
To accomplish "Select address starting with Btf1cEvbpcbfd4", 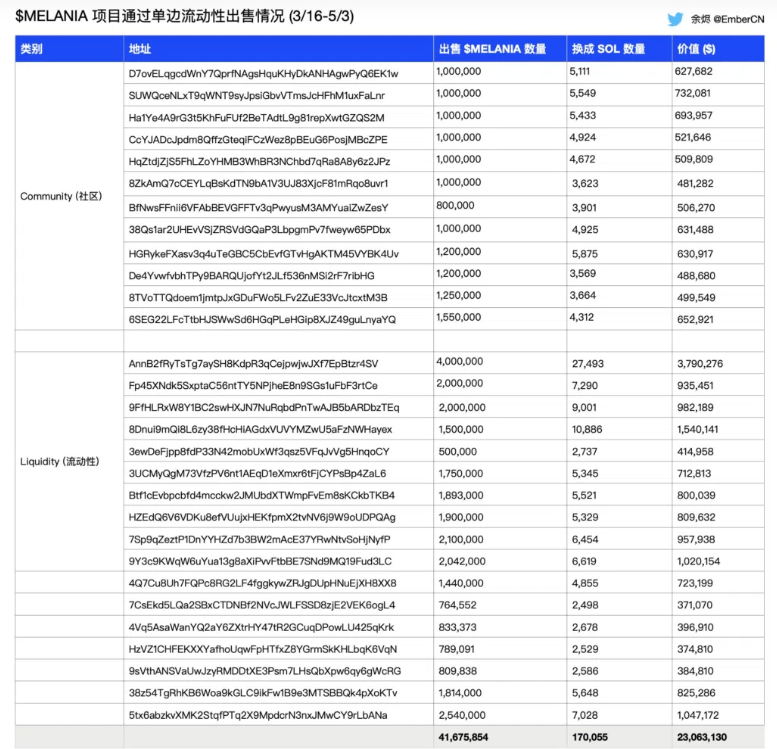I will (262, 495).
